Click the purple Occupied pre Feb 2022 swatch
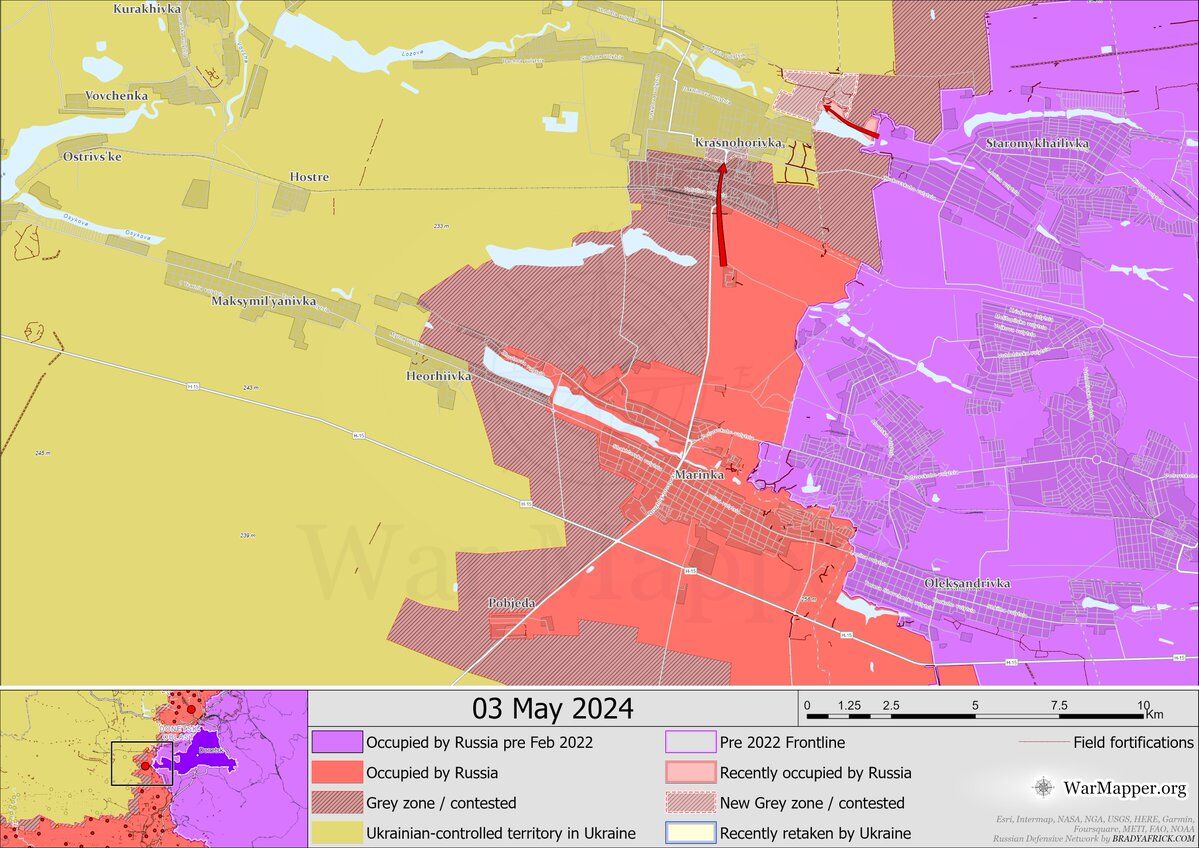The width and height of the screenshot is (1199, 848). [x=336, y=743]
